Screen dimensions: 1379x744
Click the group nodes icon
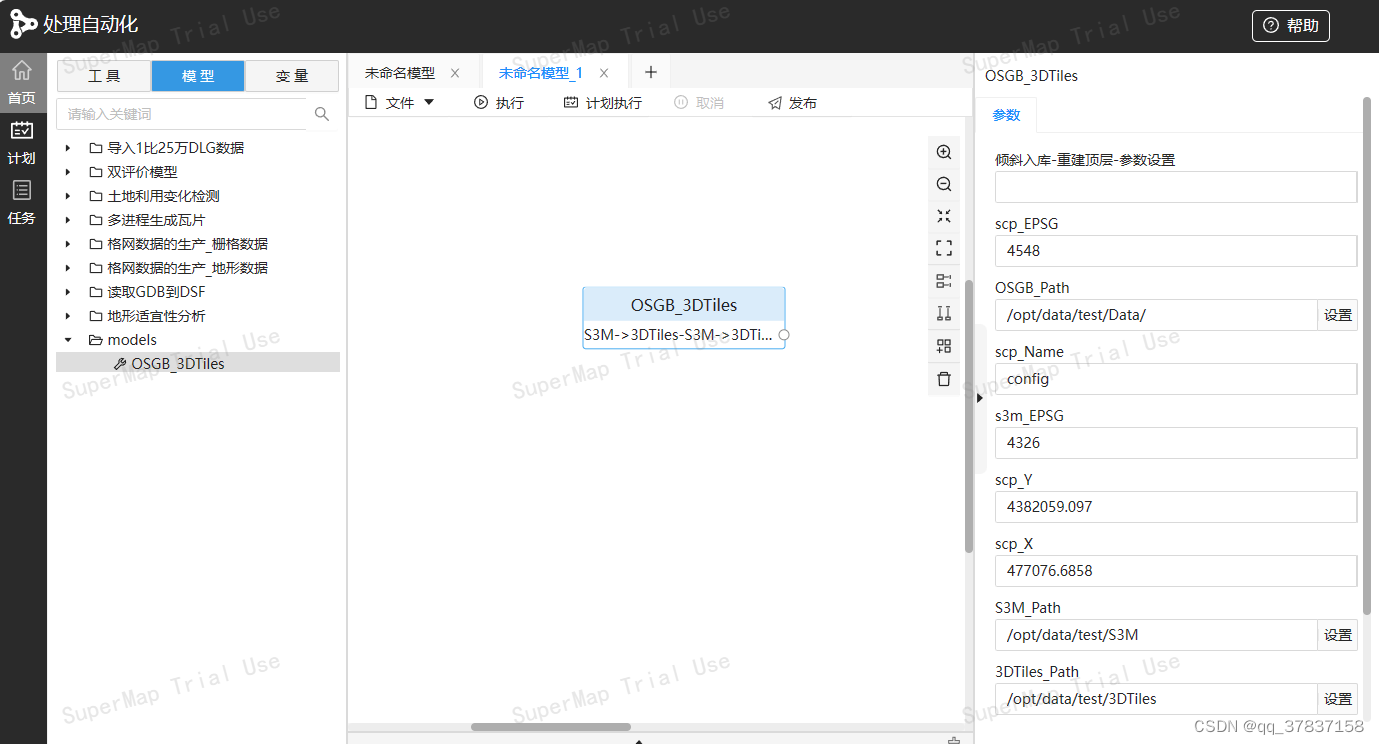click(944, 346)
